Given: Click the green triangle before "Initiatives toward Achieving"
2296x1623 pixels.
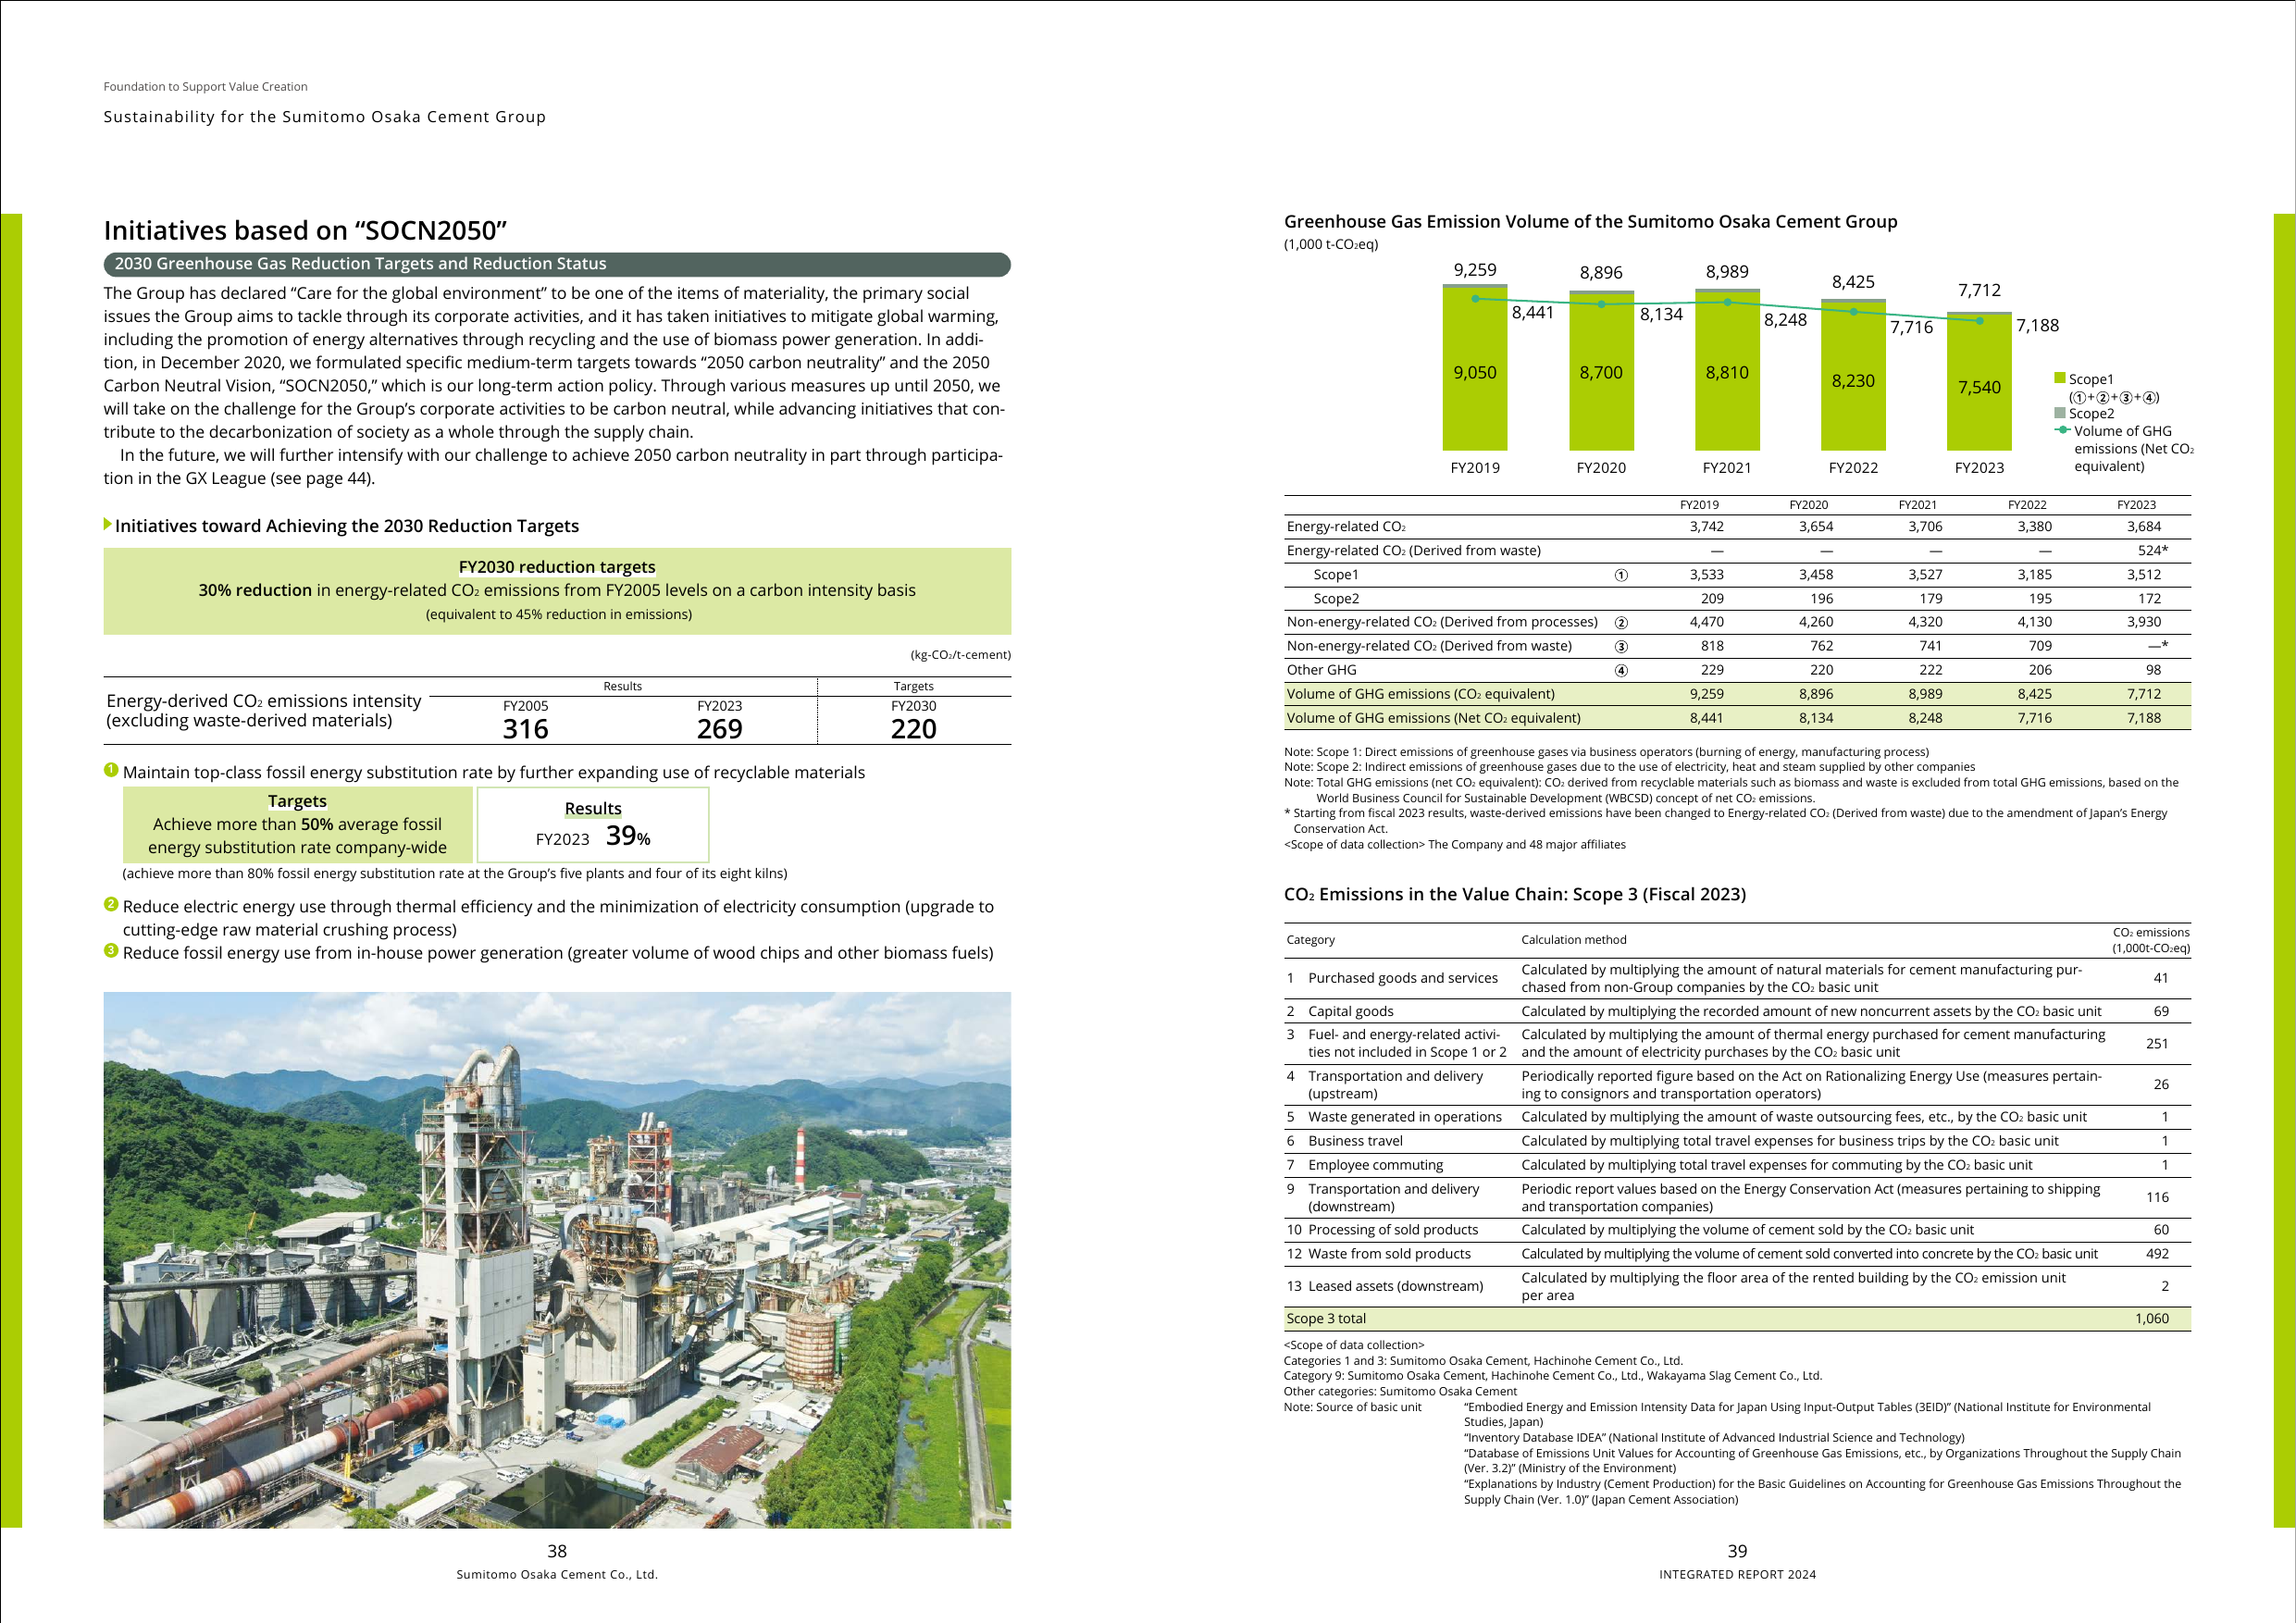Looking at the screenshot, I should (x=108, y=525).
